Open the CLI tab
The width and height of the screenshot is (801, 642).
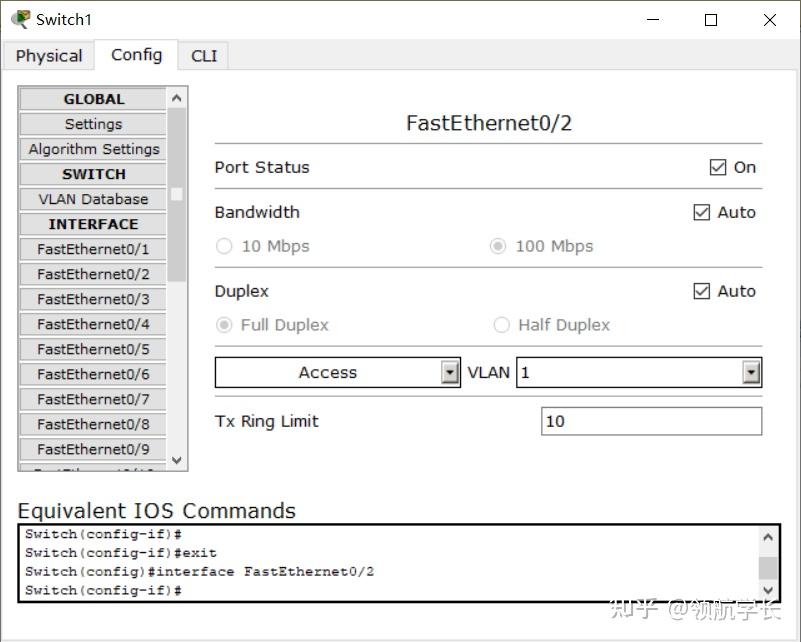coord(204,56)
